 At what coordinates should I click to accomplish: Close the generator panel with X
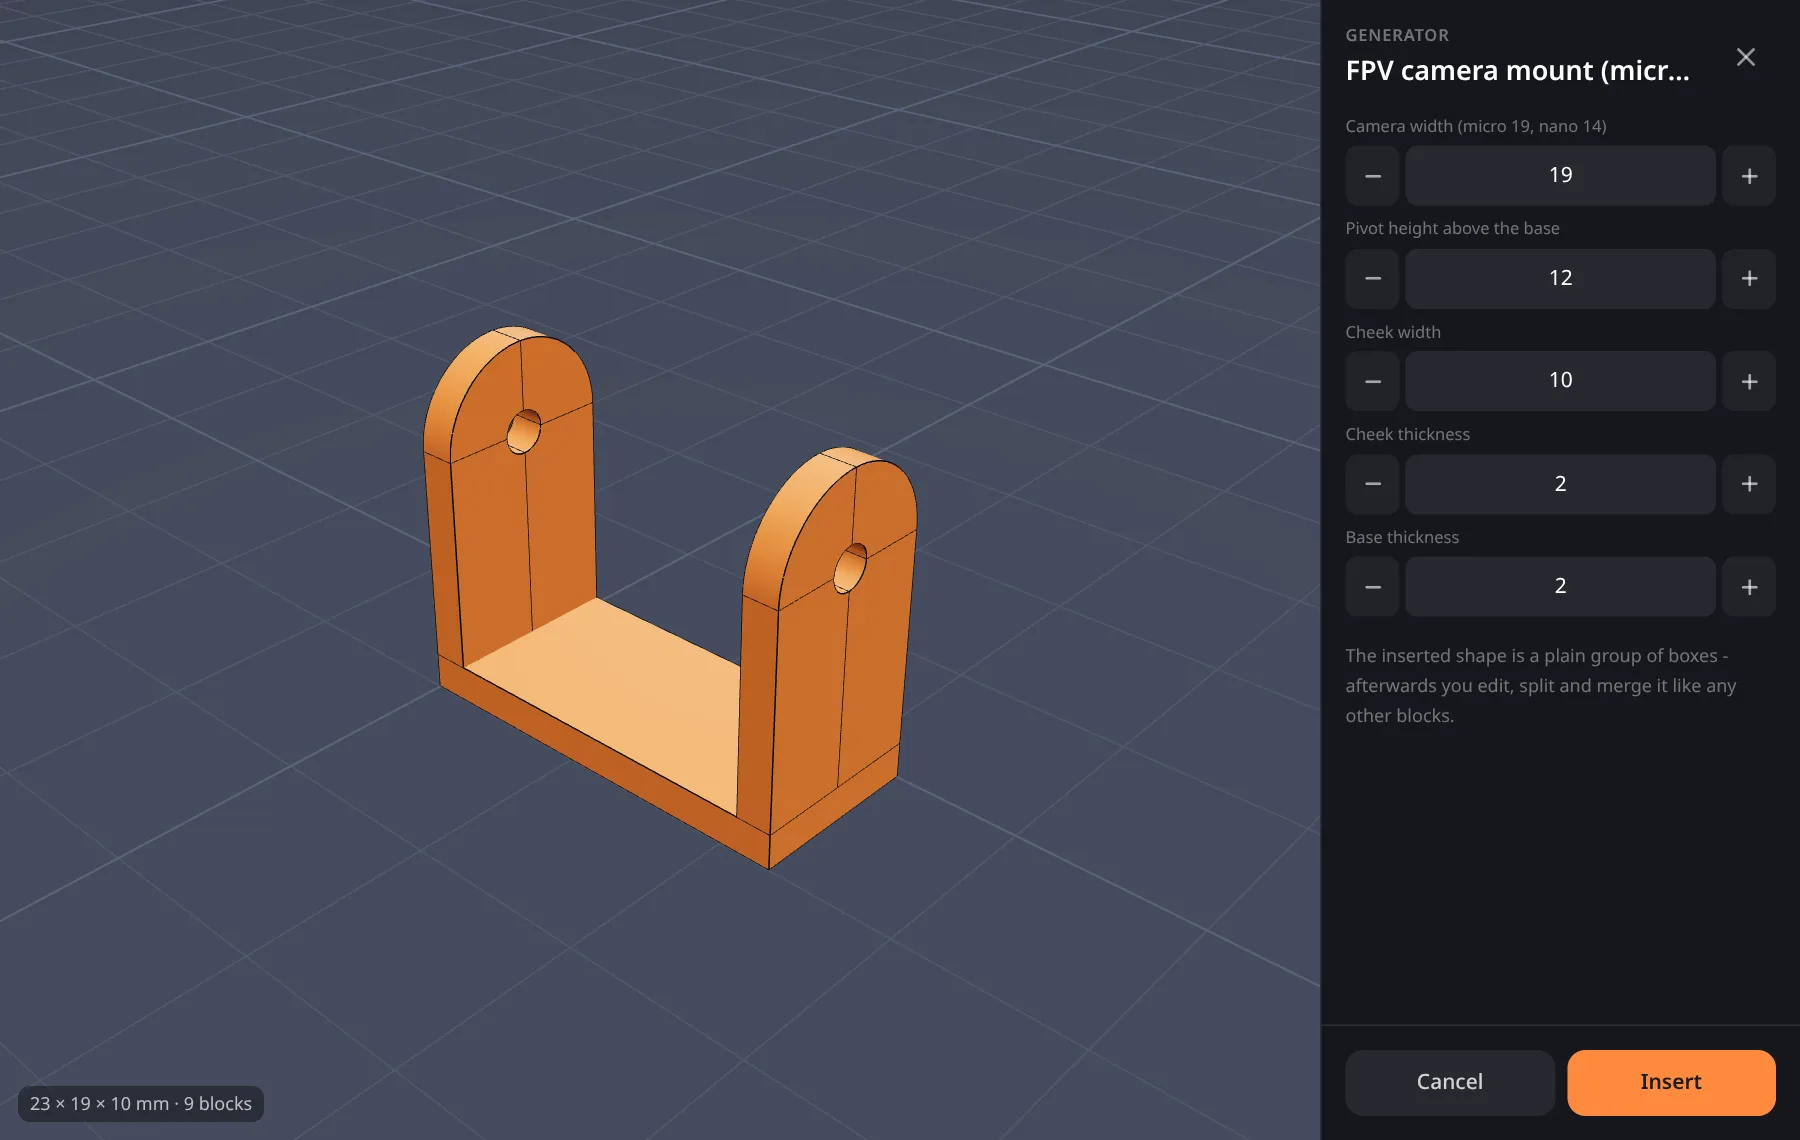pyautogui.click(x=1746, y=57)
